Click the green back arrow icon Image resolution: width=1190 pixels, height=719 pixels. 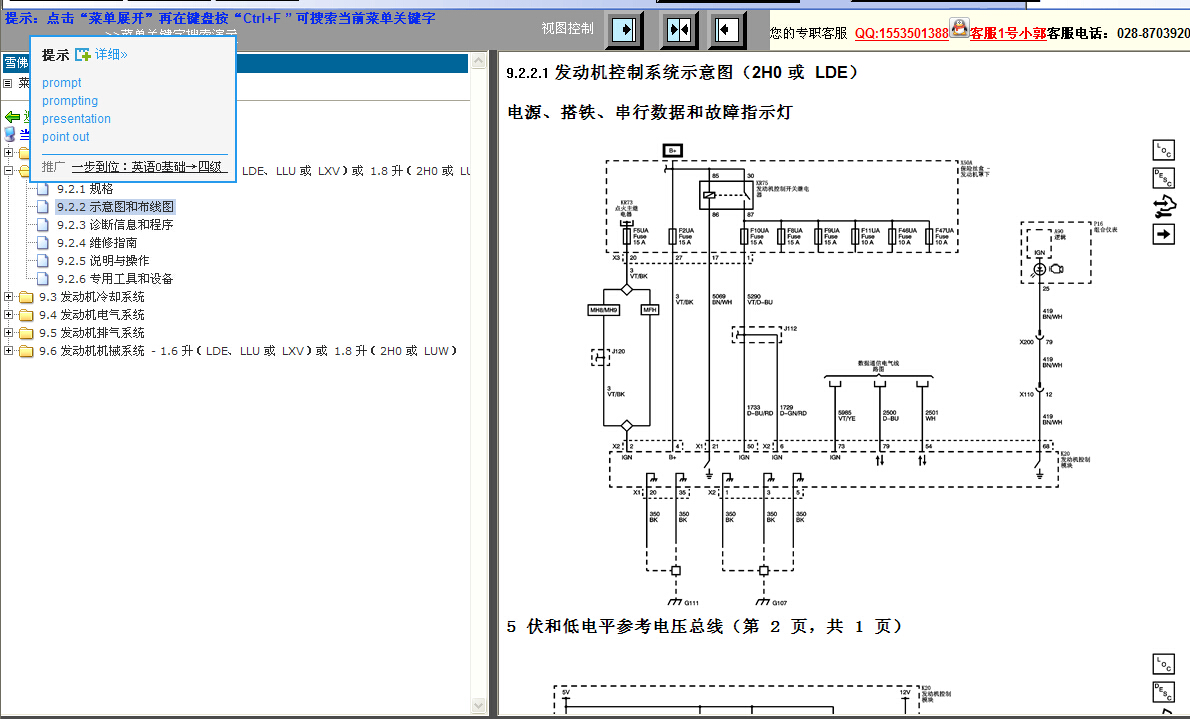[12, 117]
